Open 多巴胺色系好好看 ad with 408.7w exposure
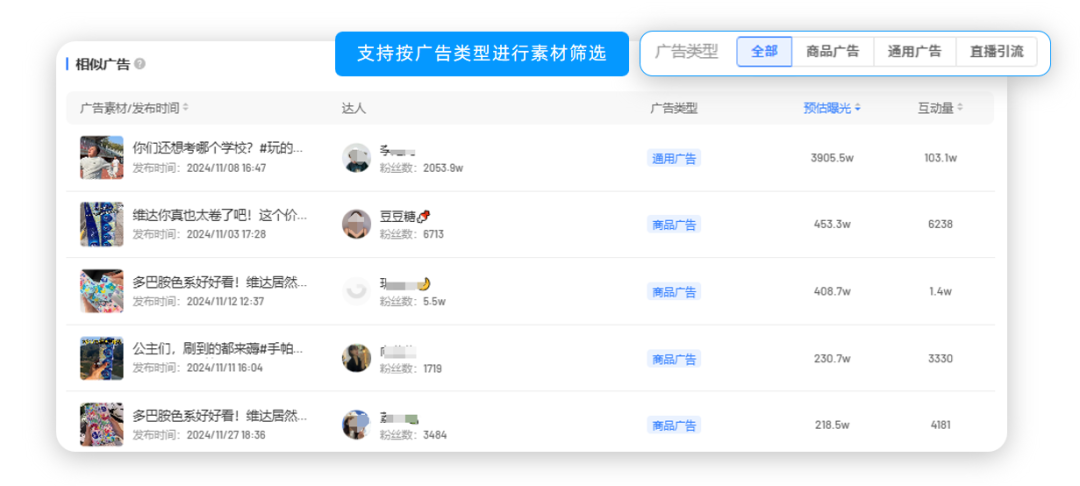Screen dimensions: 1080x486 pyautogui.click(x=220, y=282)
